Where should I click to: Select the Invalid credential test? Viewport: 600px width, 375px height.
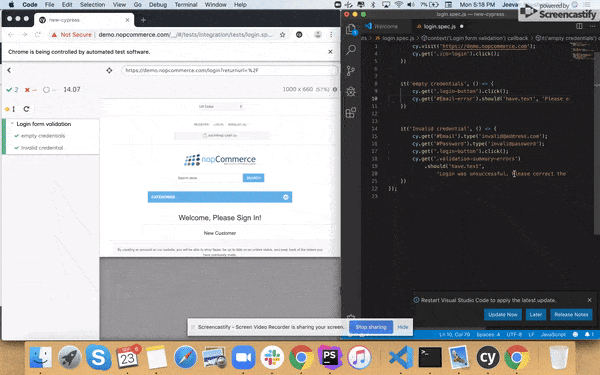click(x=42, y=148)
